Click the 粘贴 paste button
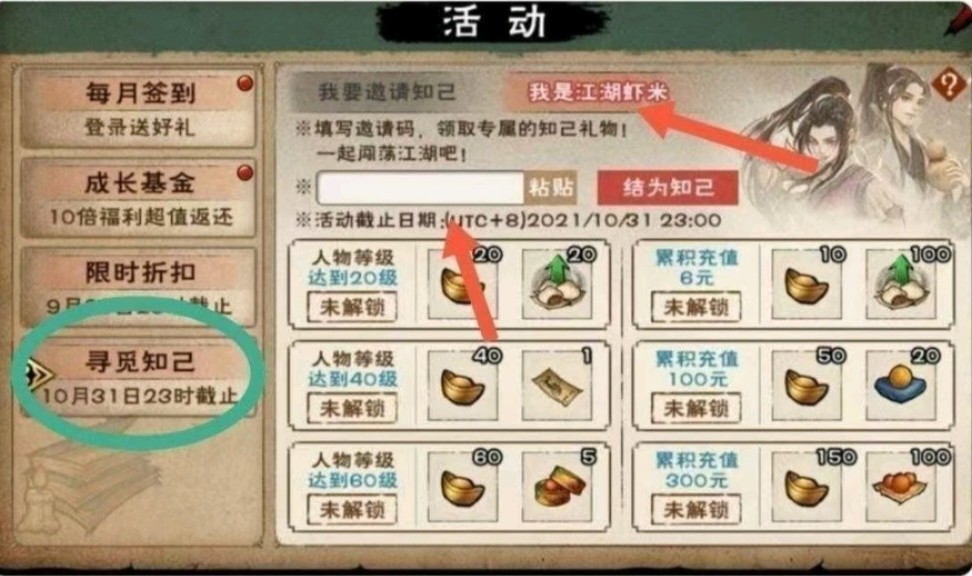Viewport: 972px width, 576px height. point(551,187)
